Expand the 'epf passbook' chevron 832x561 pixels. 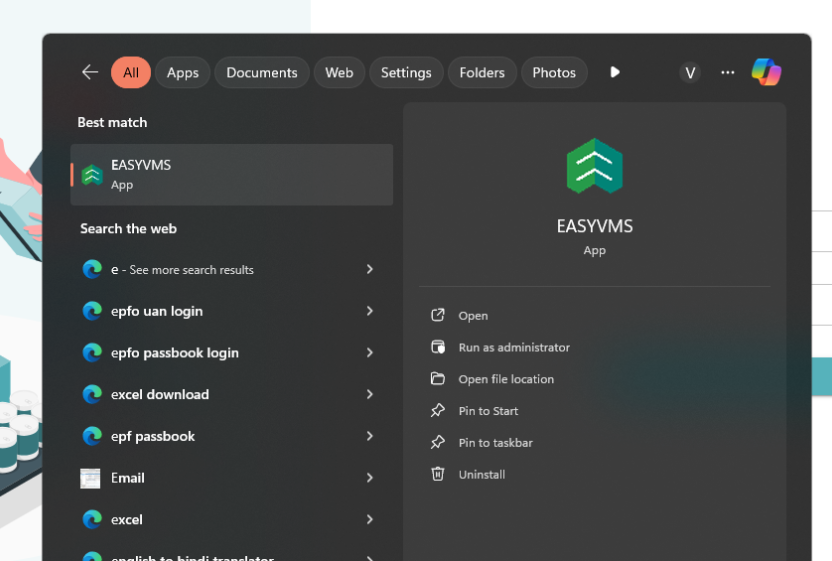[370, 436]
